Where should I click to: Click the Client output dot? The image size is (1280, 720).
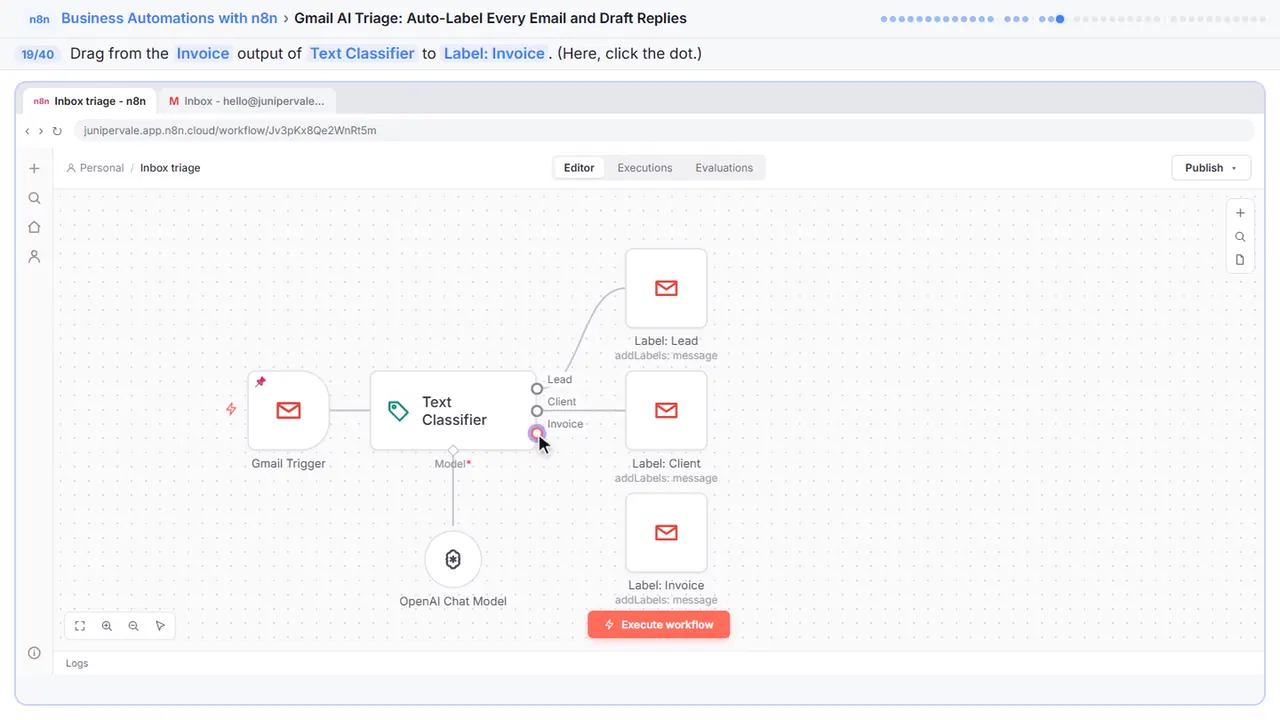pyautogui.click(x=537, y=410)
